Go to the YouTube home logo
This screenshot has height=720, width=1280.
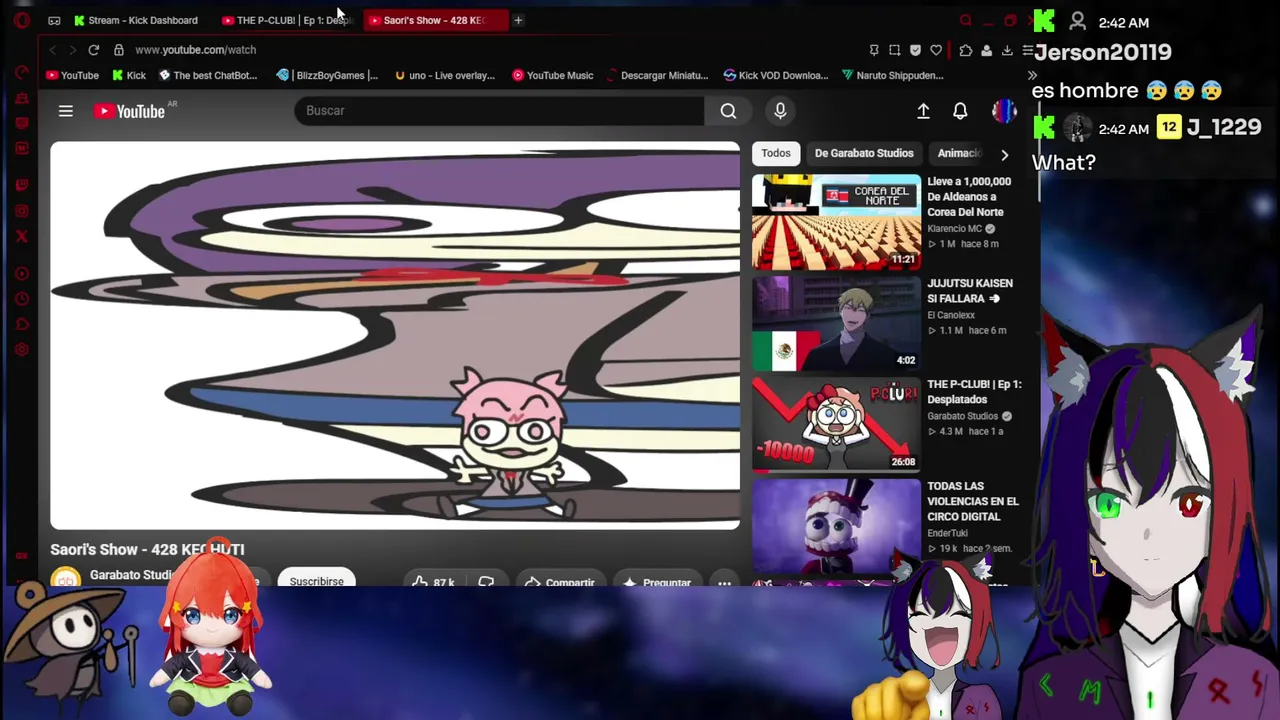pos(129,111)
